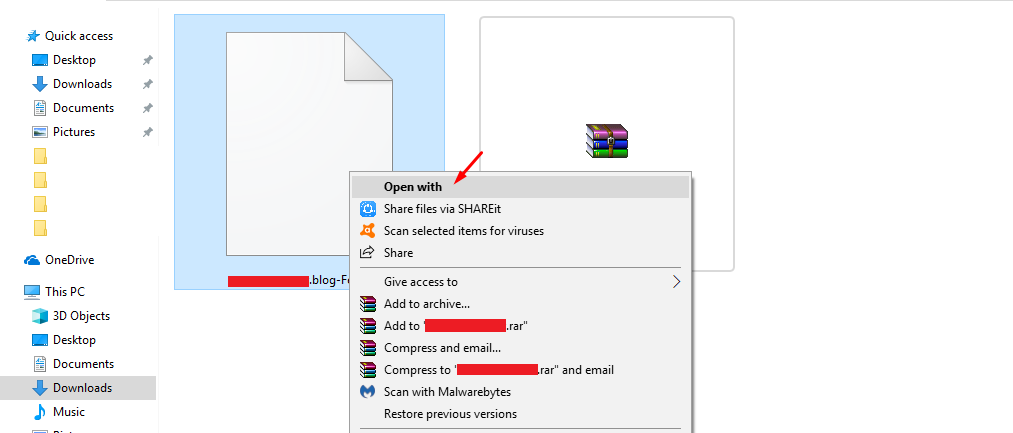Select Compress and email... option
This screenshot has height=433, width=1013.
point(520,348)
